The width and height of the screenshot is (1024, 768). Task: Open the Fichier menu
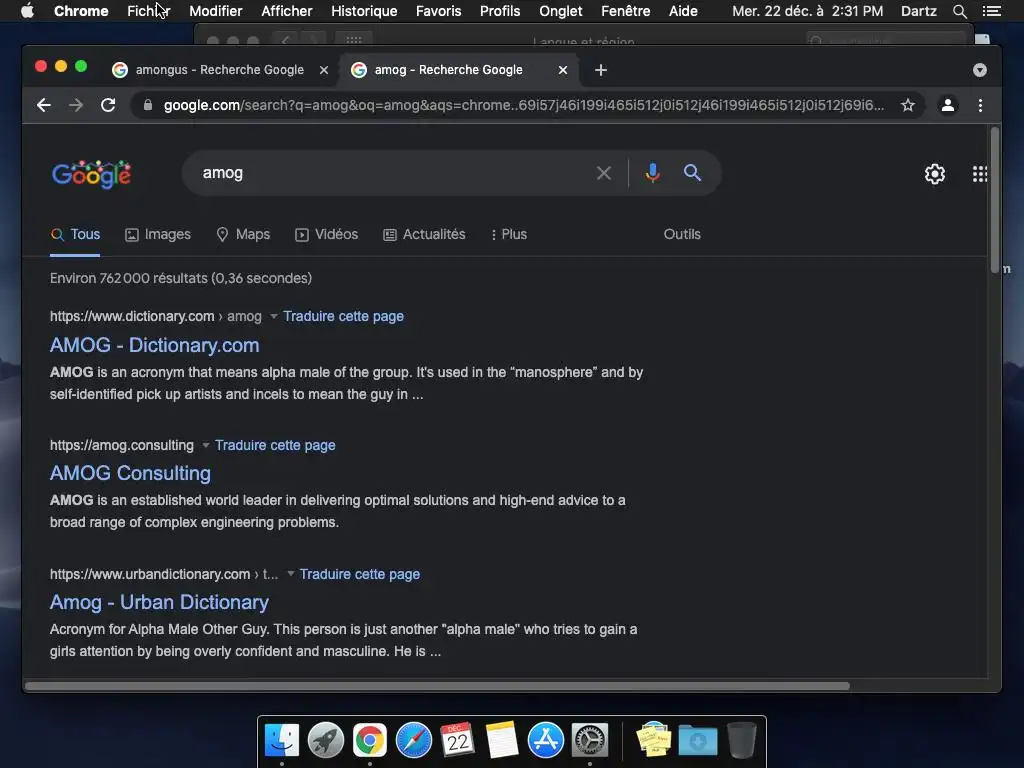point(149,11)
